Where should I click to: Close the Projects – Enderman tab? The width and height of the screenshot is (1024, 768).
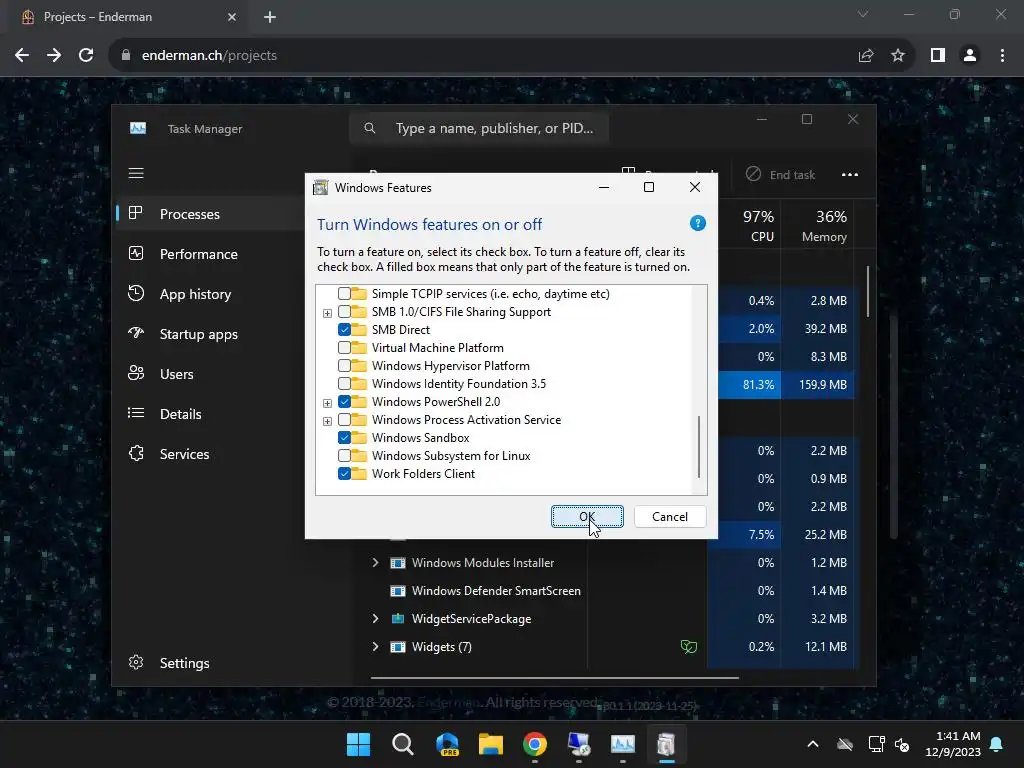[x=232, y=17]
